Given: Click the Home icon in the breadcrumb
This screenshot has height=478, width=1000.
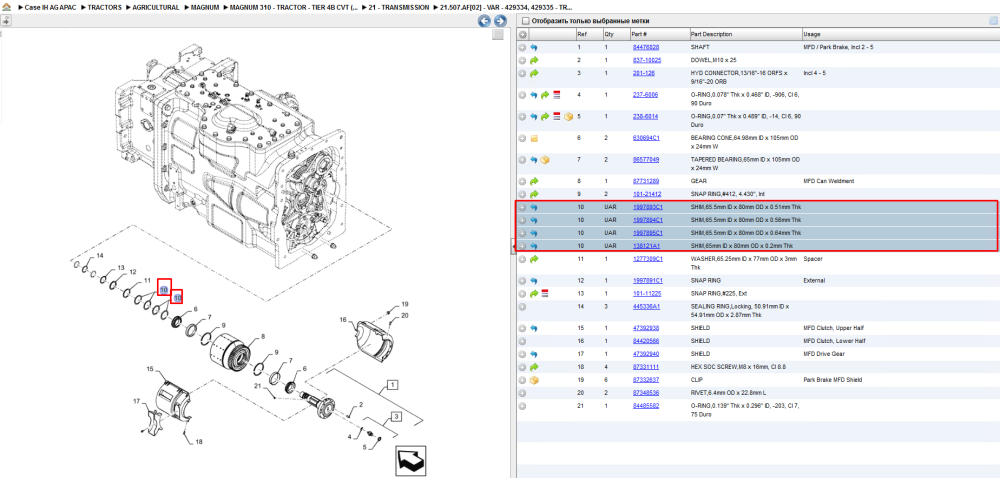Looking at the screenshot, I should point(6,8).
